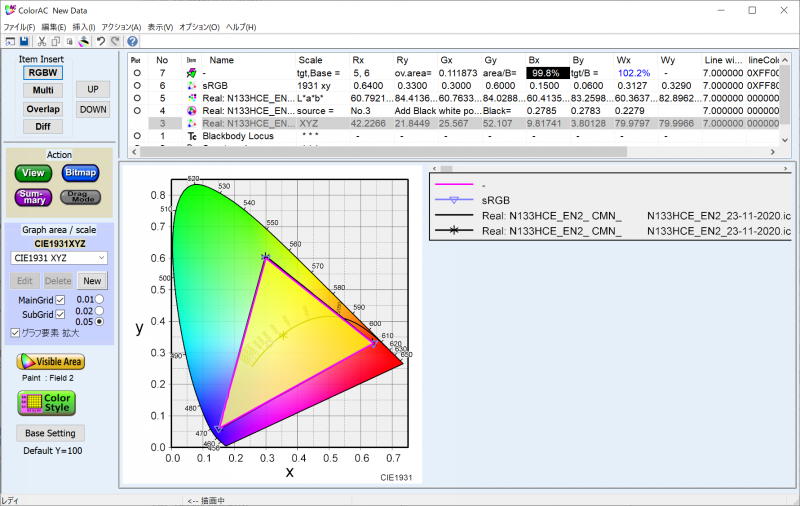Click the Base Setting button
Screen dimensions: 800x506
(x=51, y=433)
